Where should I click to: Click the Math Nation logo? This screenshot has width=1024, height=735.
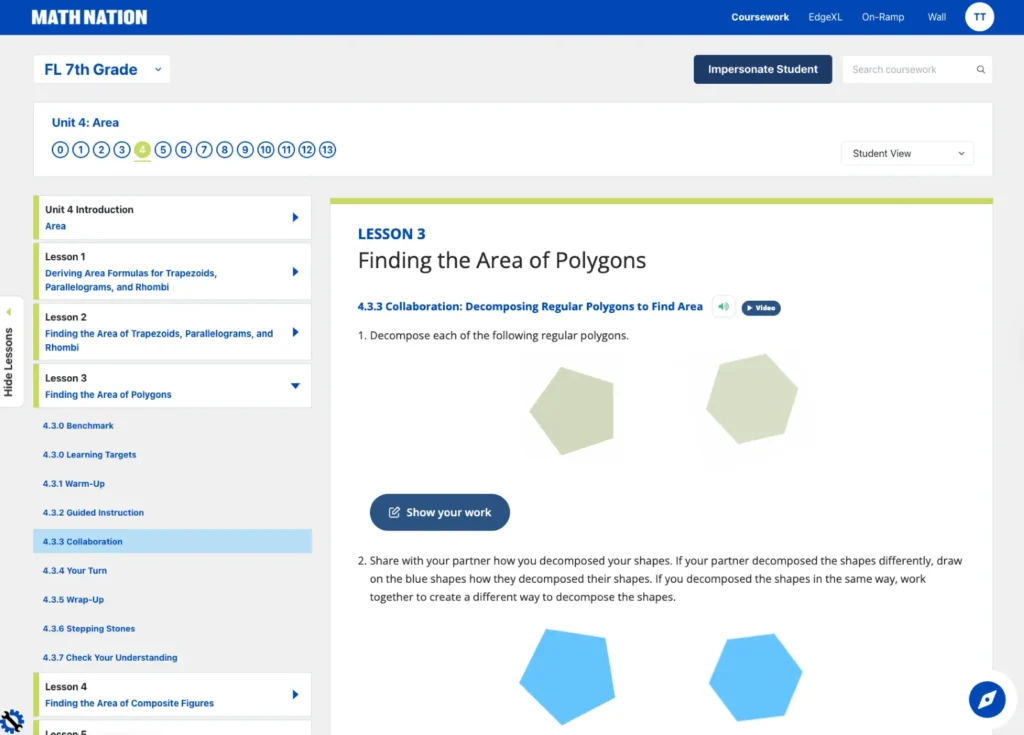pos(89,17)
